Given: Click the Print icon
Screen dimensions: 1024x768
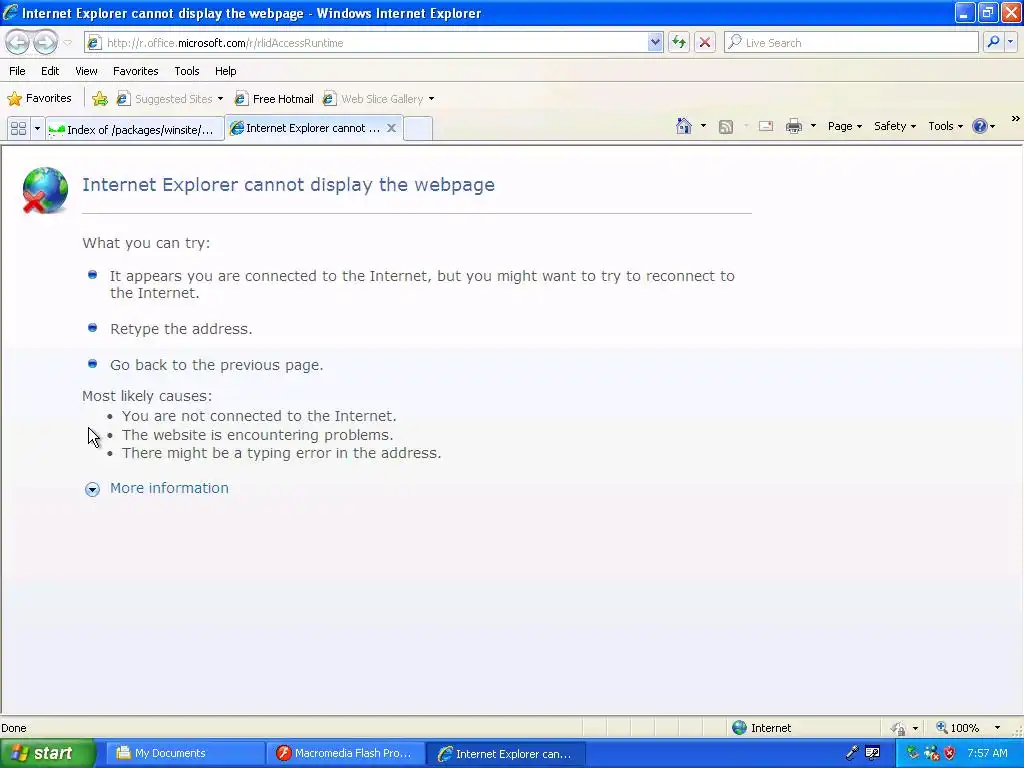Looking at the screenshot, I should pos(793,126).
